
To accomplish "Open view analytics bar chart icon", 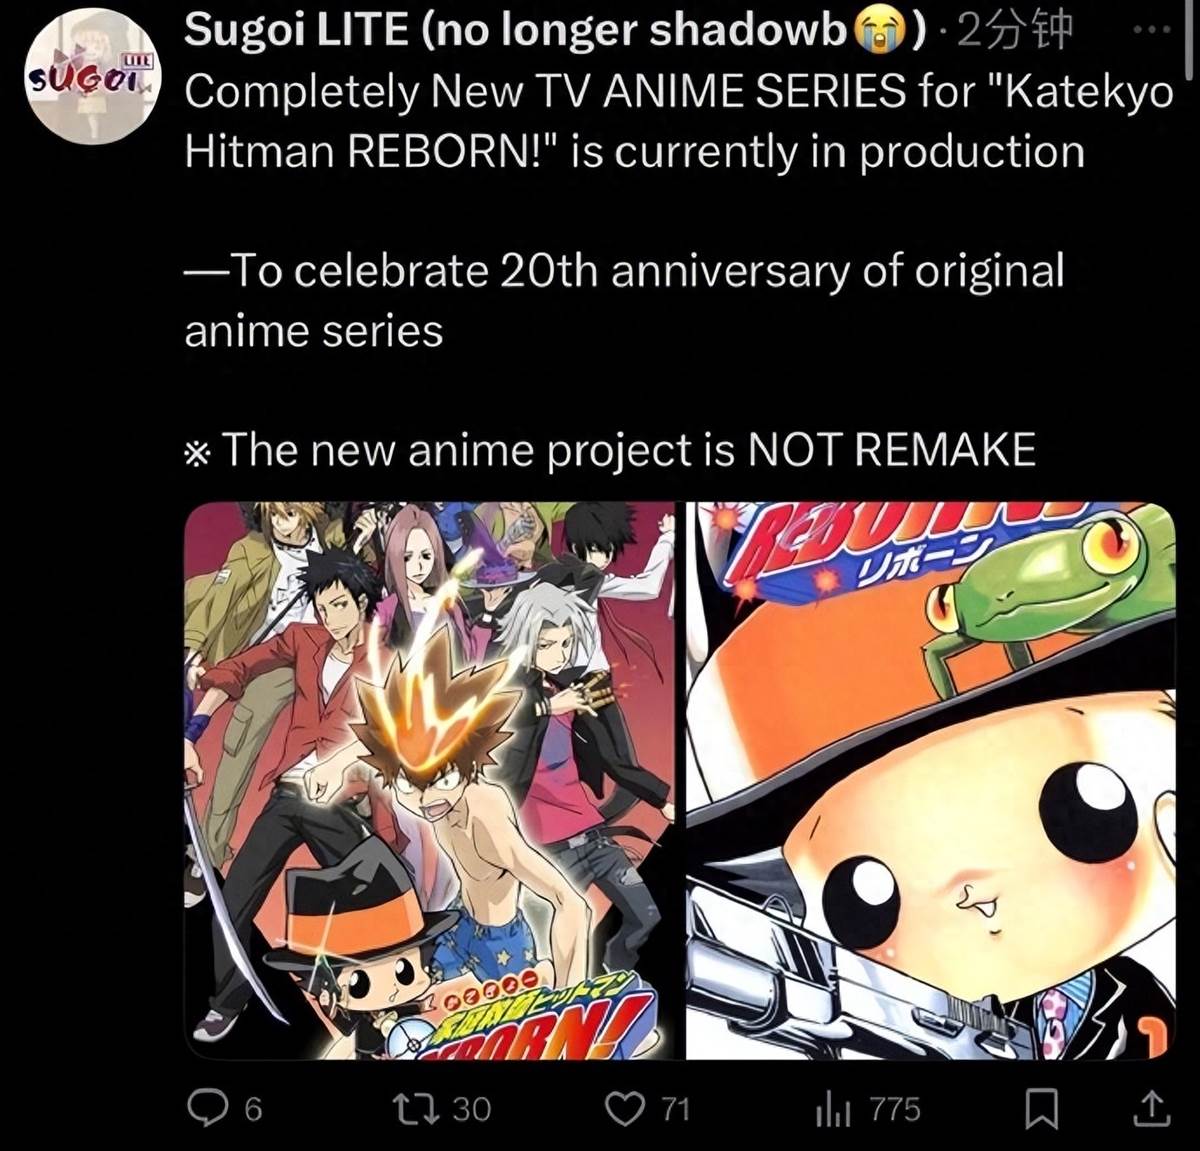I will click(x=833, y=1108).
